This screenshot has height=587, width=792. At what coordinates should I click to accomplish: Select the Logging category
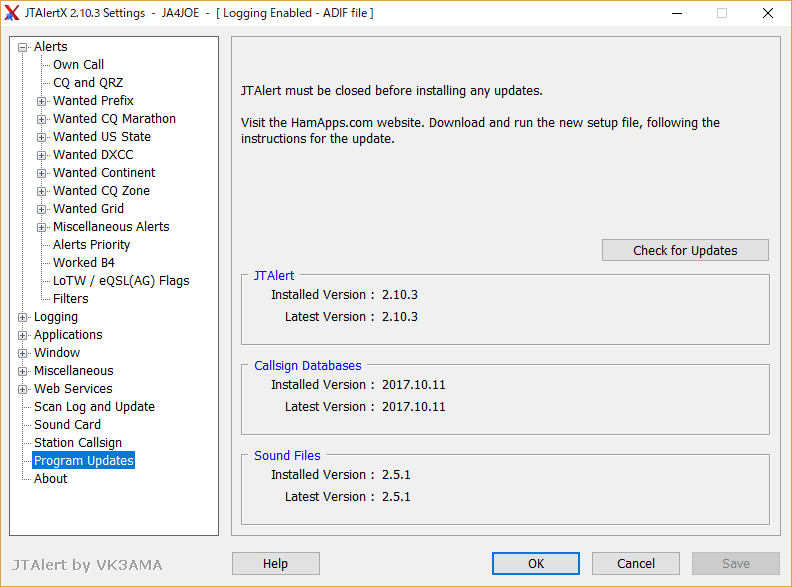(56, 317)
